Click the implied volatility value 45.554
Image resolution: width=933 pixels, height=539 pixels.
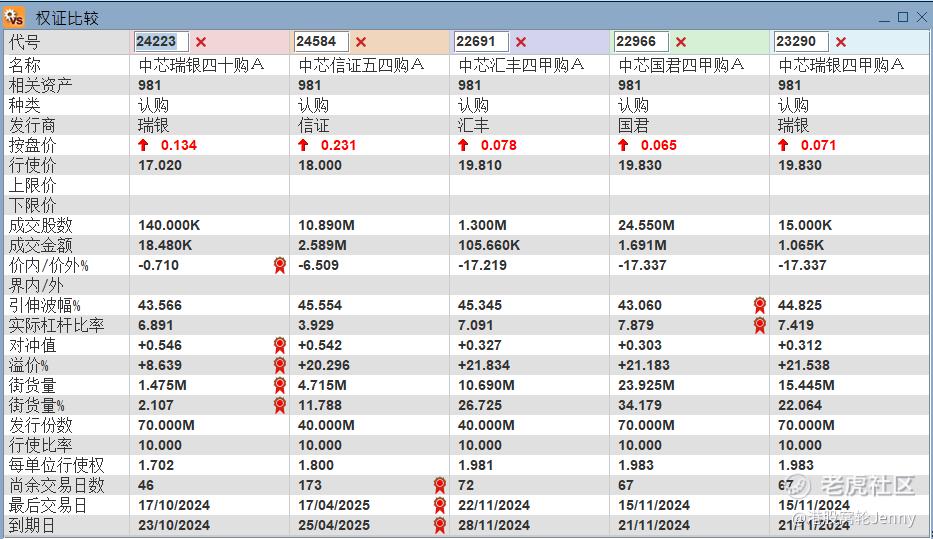click(320, 305)
